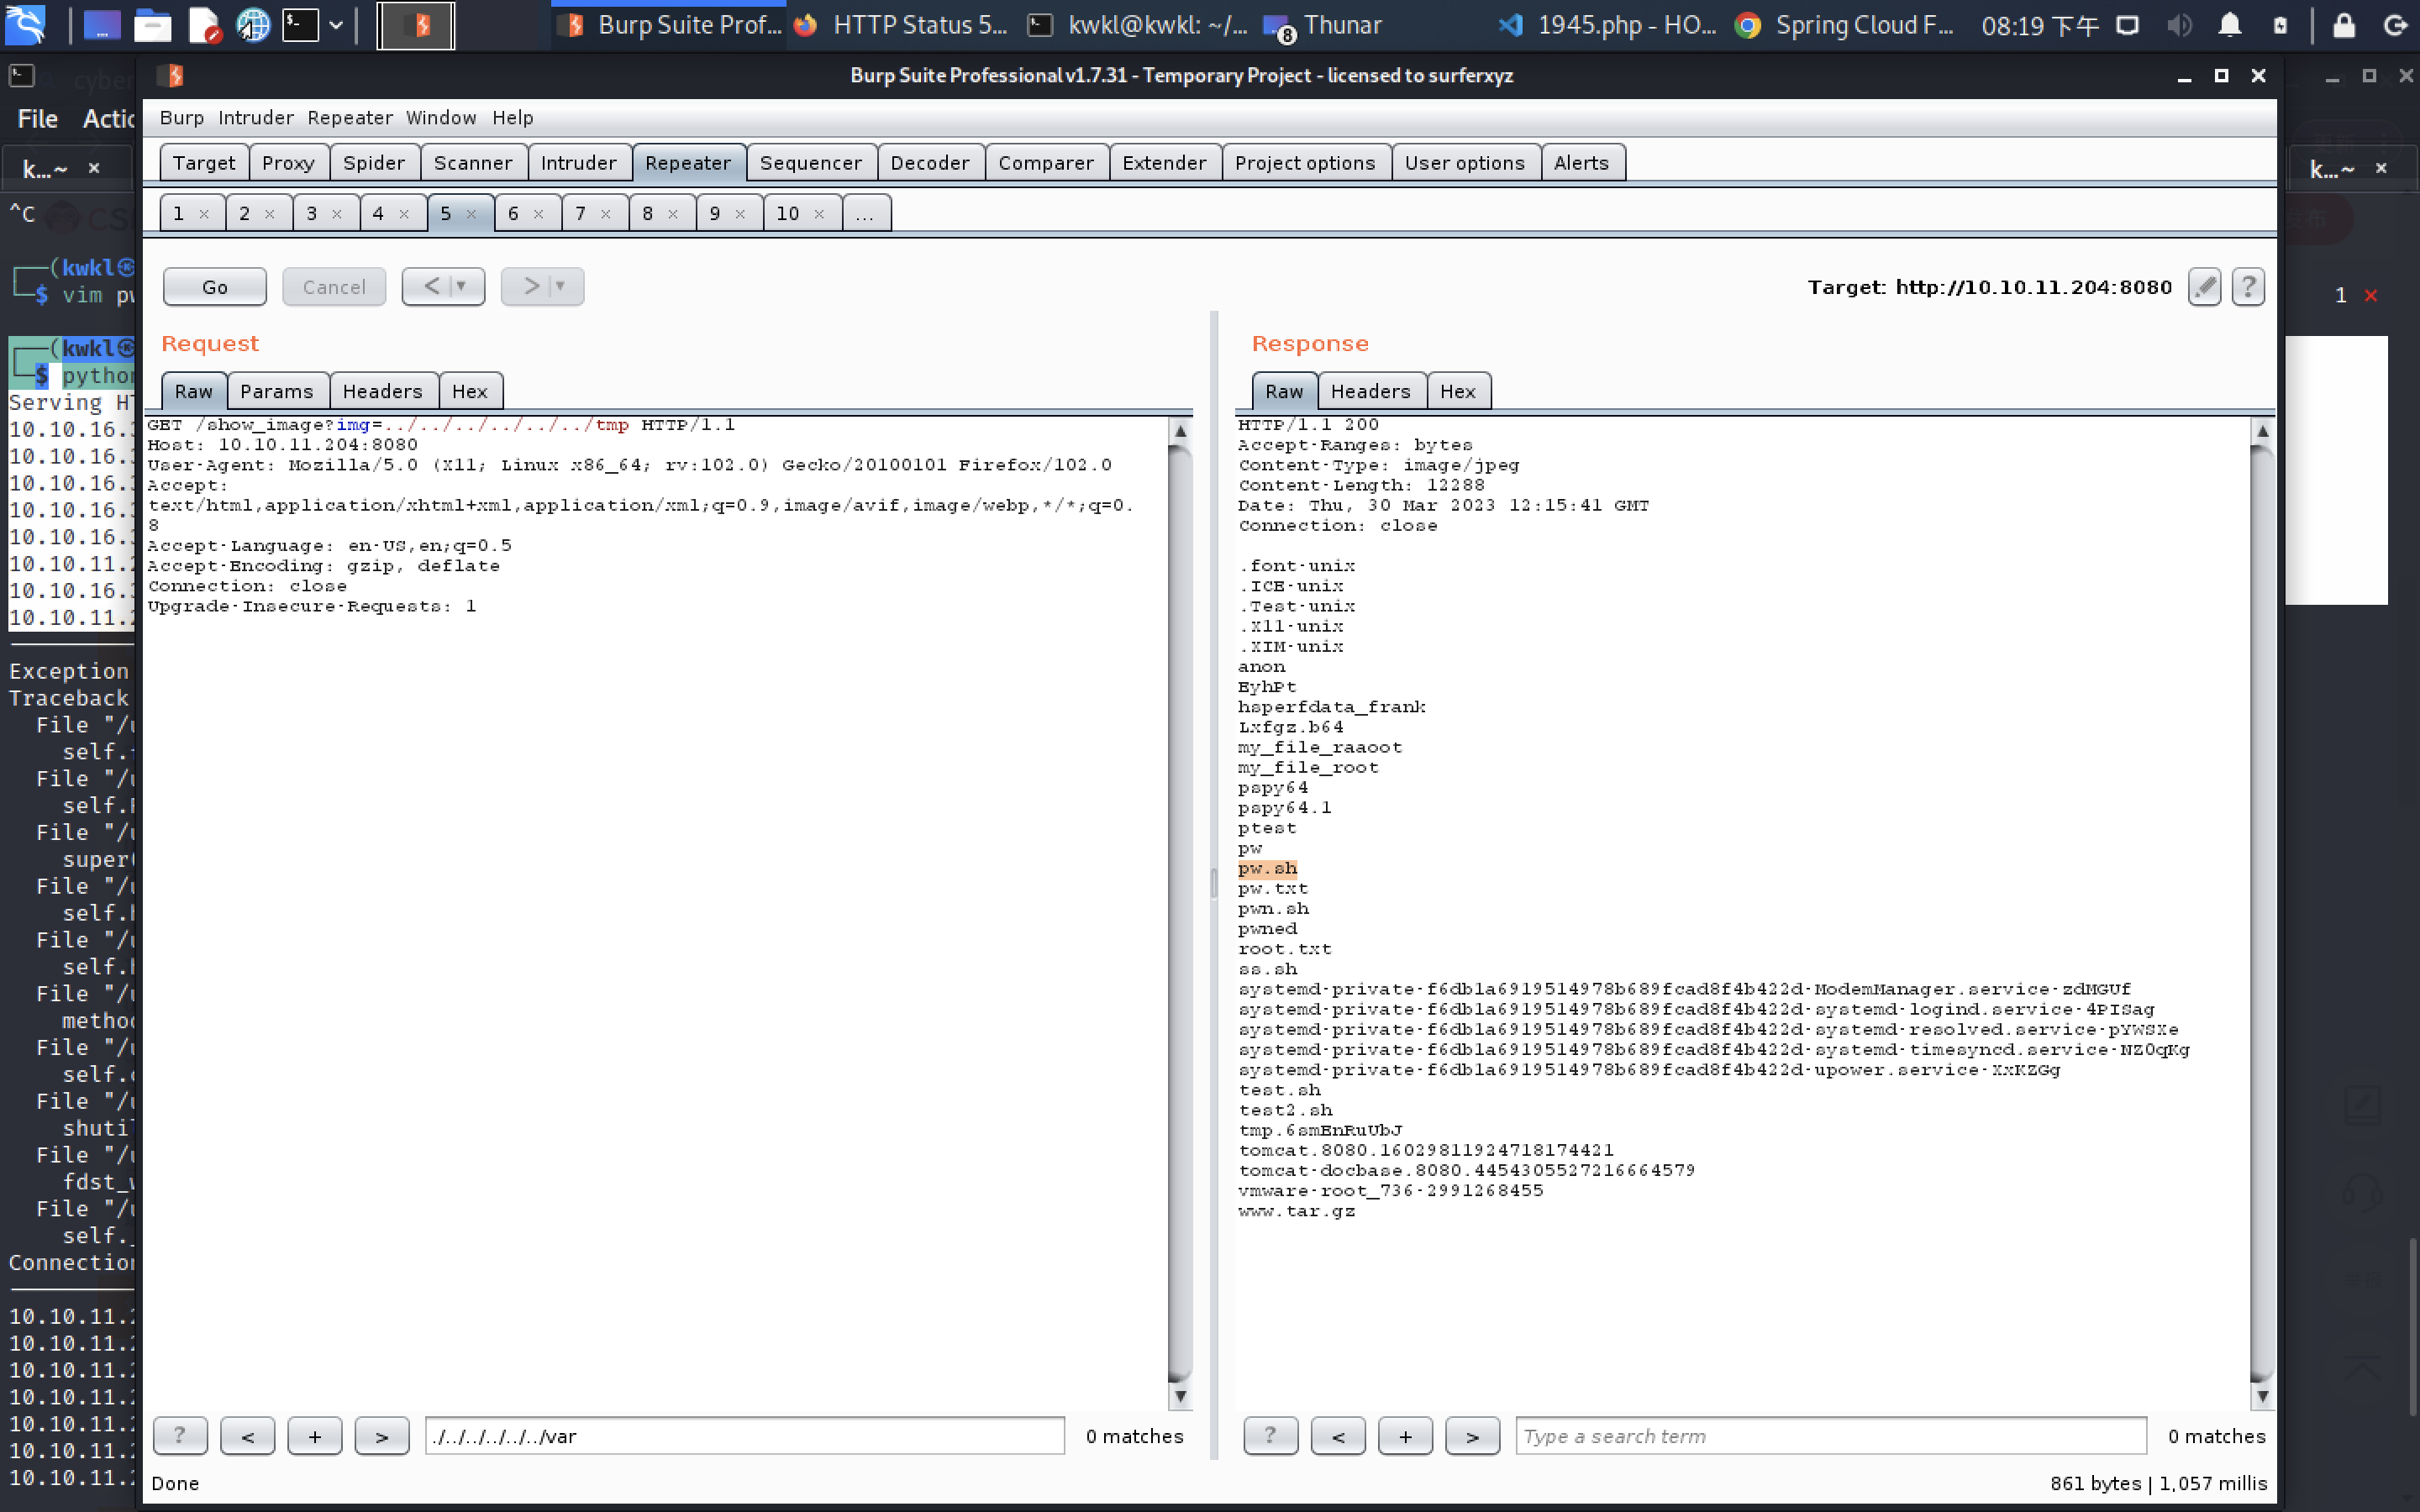Screen dimensions: 2420x1512
Task: Click the Comparer tool icon
Action: pos(1045,160)
